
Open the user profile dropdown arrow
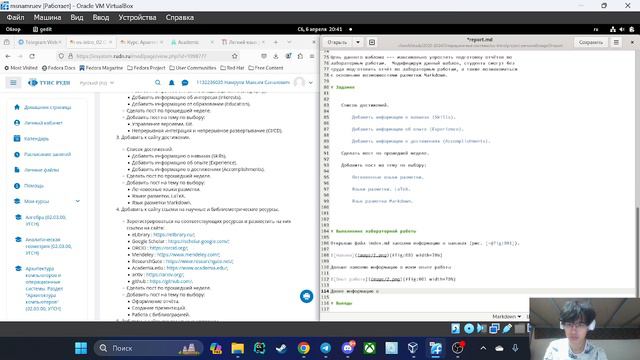coord(311,83)
